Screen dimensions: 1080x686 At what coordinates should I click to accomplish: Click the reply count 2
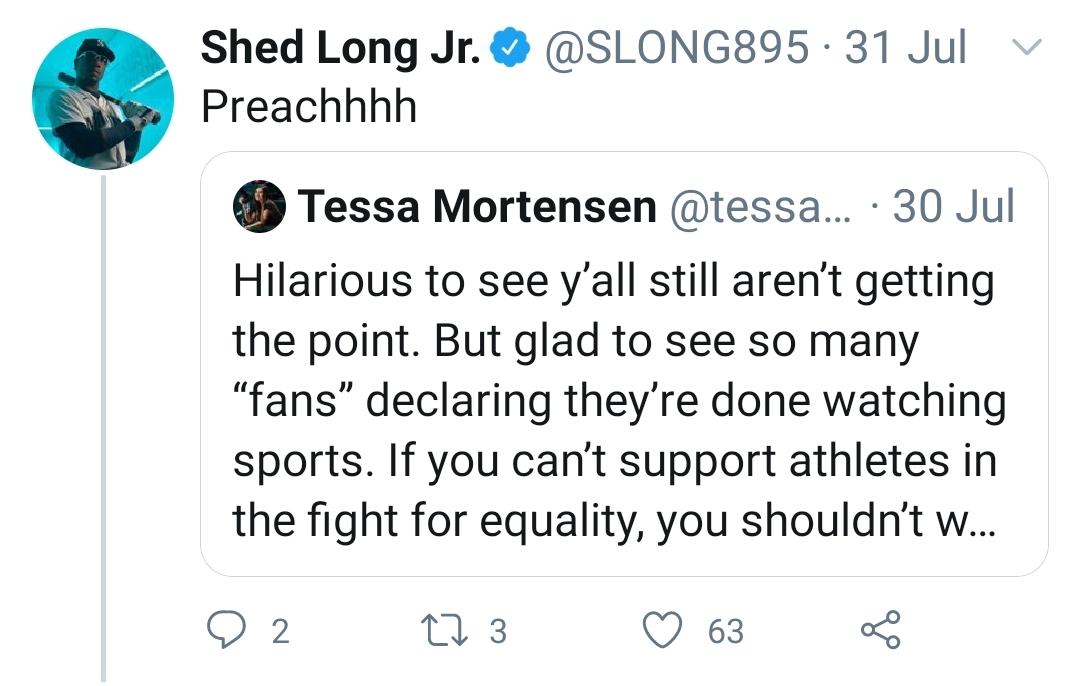tap(280, 631)
